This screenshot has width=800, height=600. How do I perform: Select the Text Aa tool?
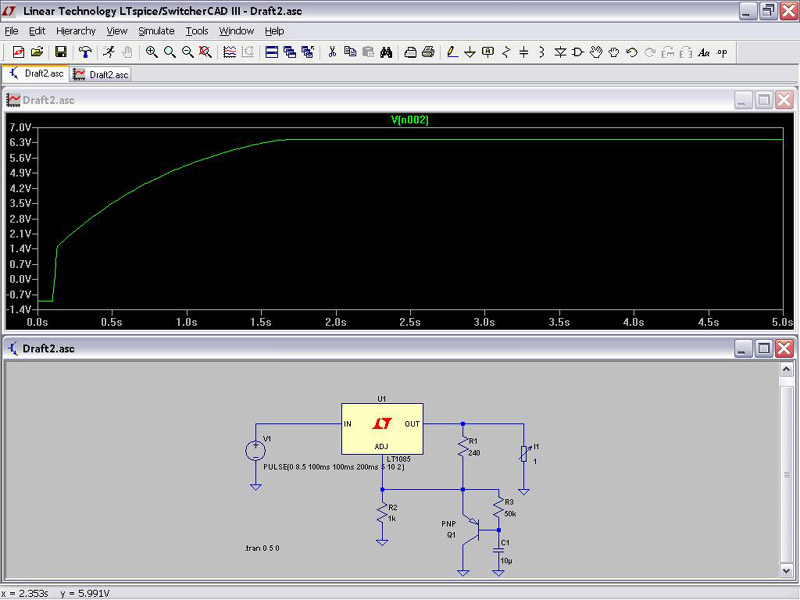(704, 52)
